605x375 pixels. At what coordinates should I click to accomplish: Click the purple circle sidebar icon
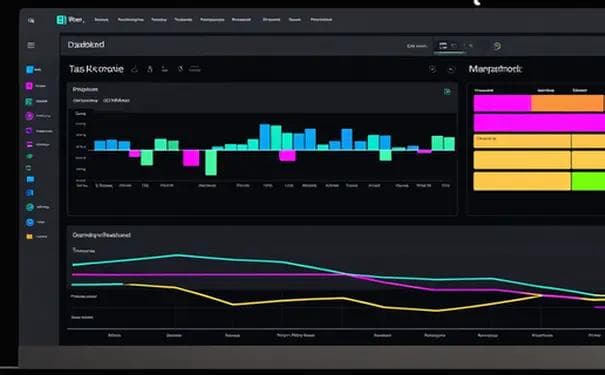click(x=29, y=116)
